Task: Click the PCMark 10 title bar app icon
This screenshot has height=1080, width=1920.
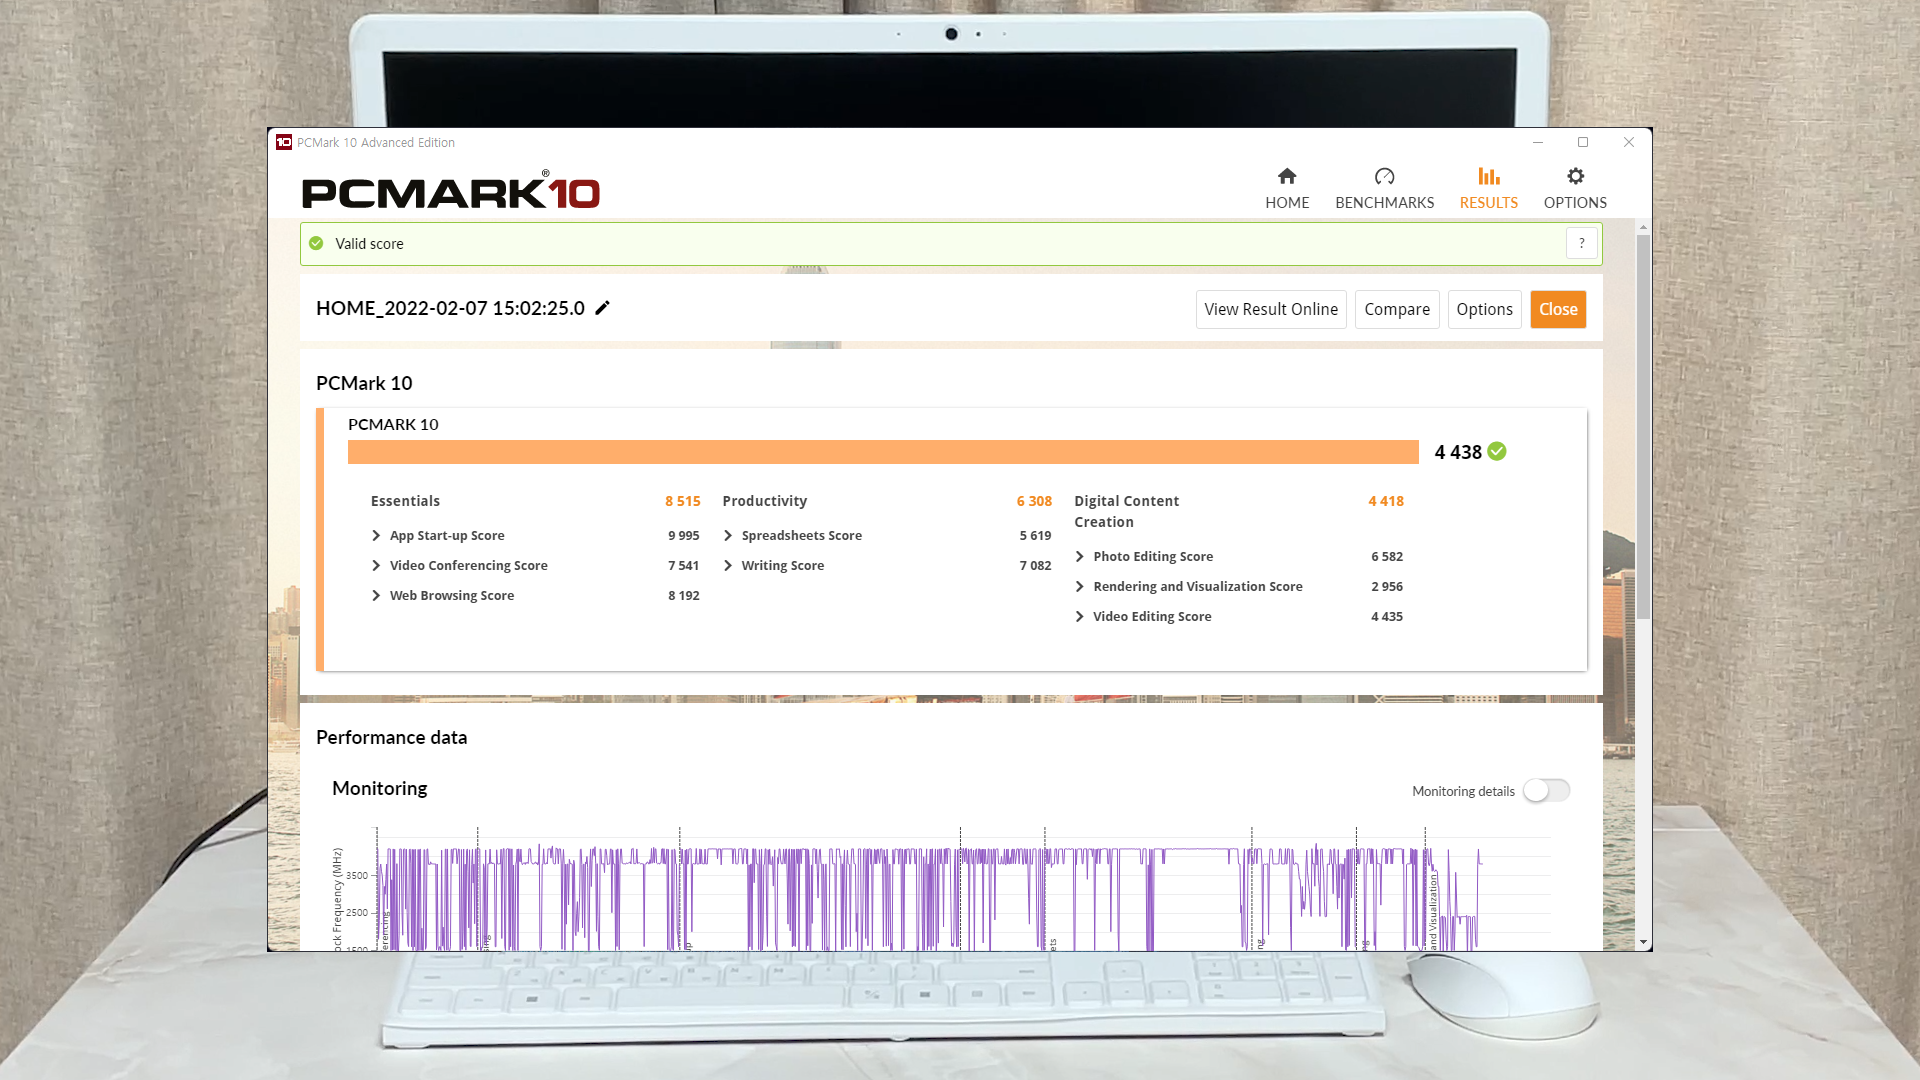Action: click(x=284, y=142)
